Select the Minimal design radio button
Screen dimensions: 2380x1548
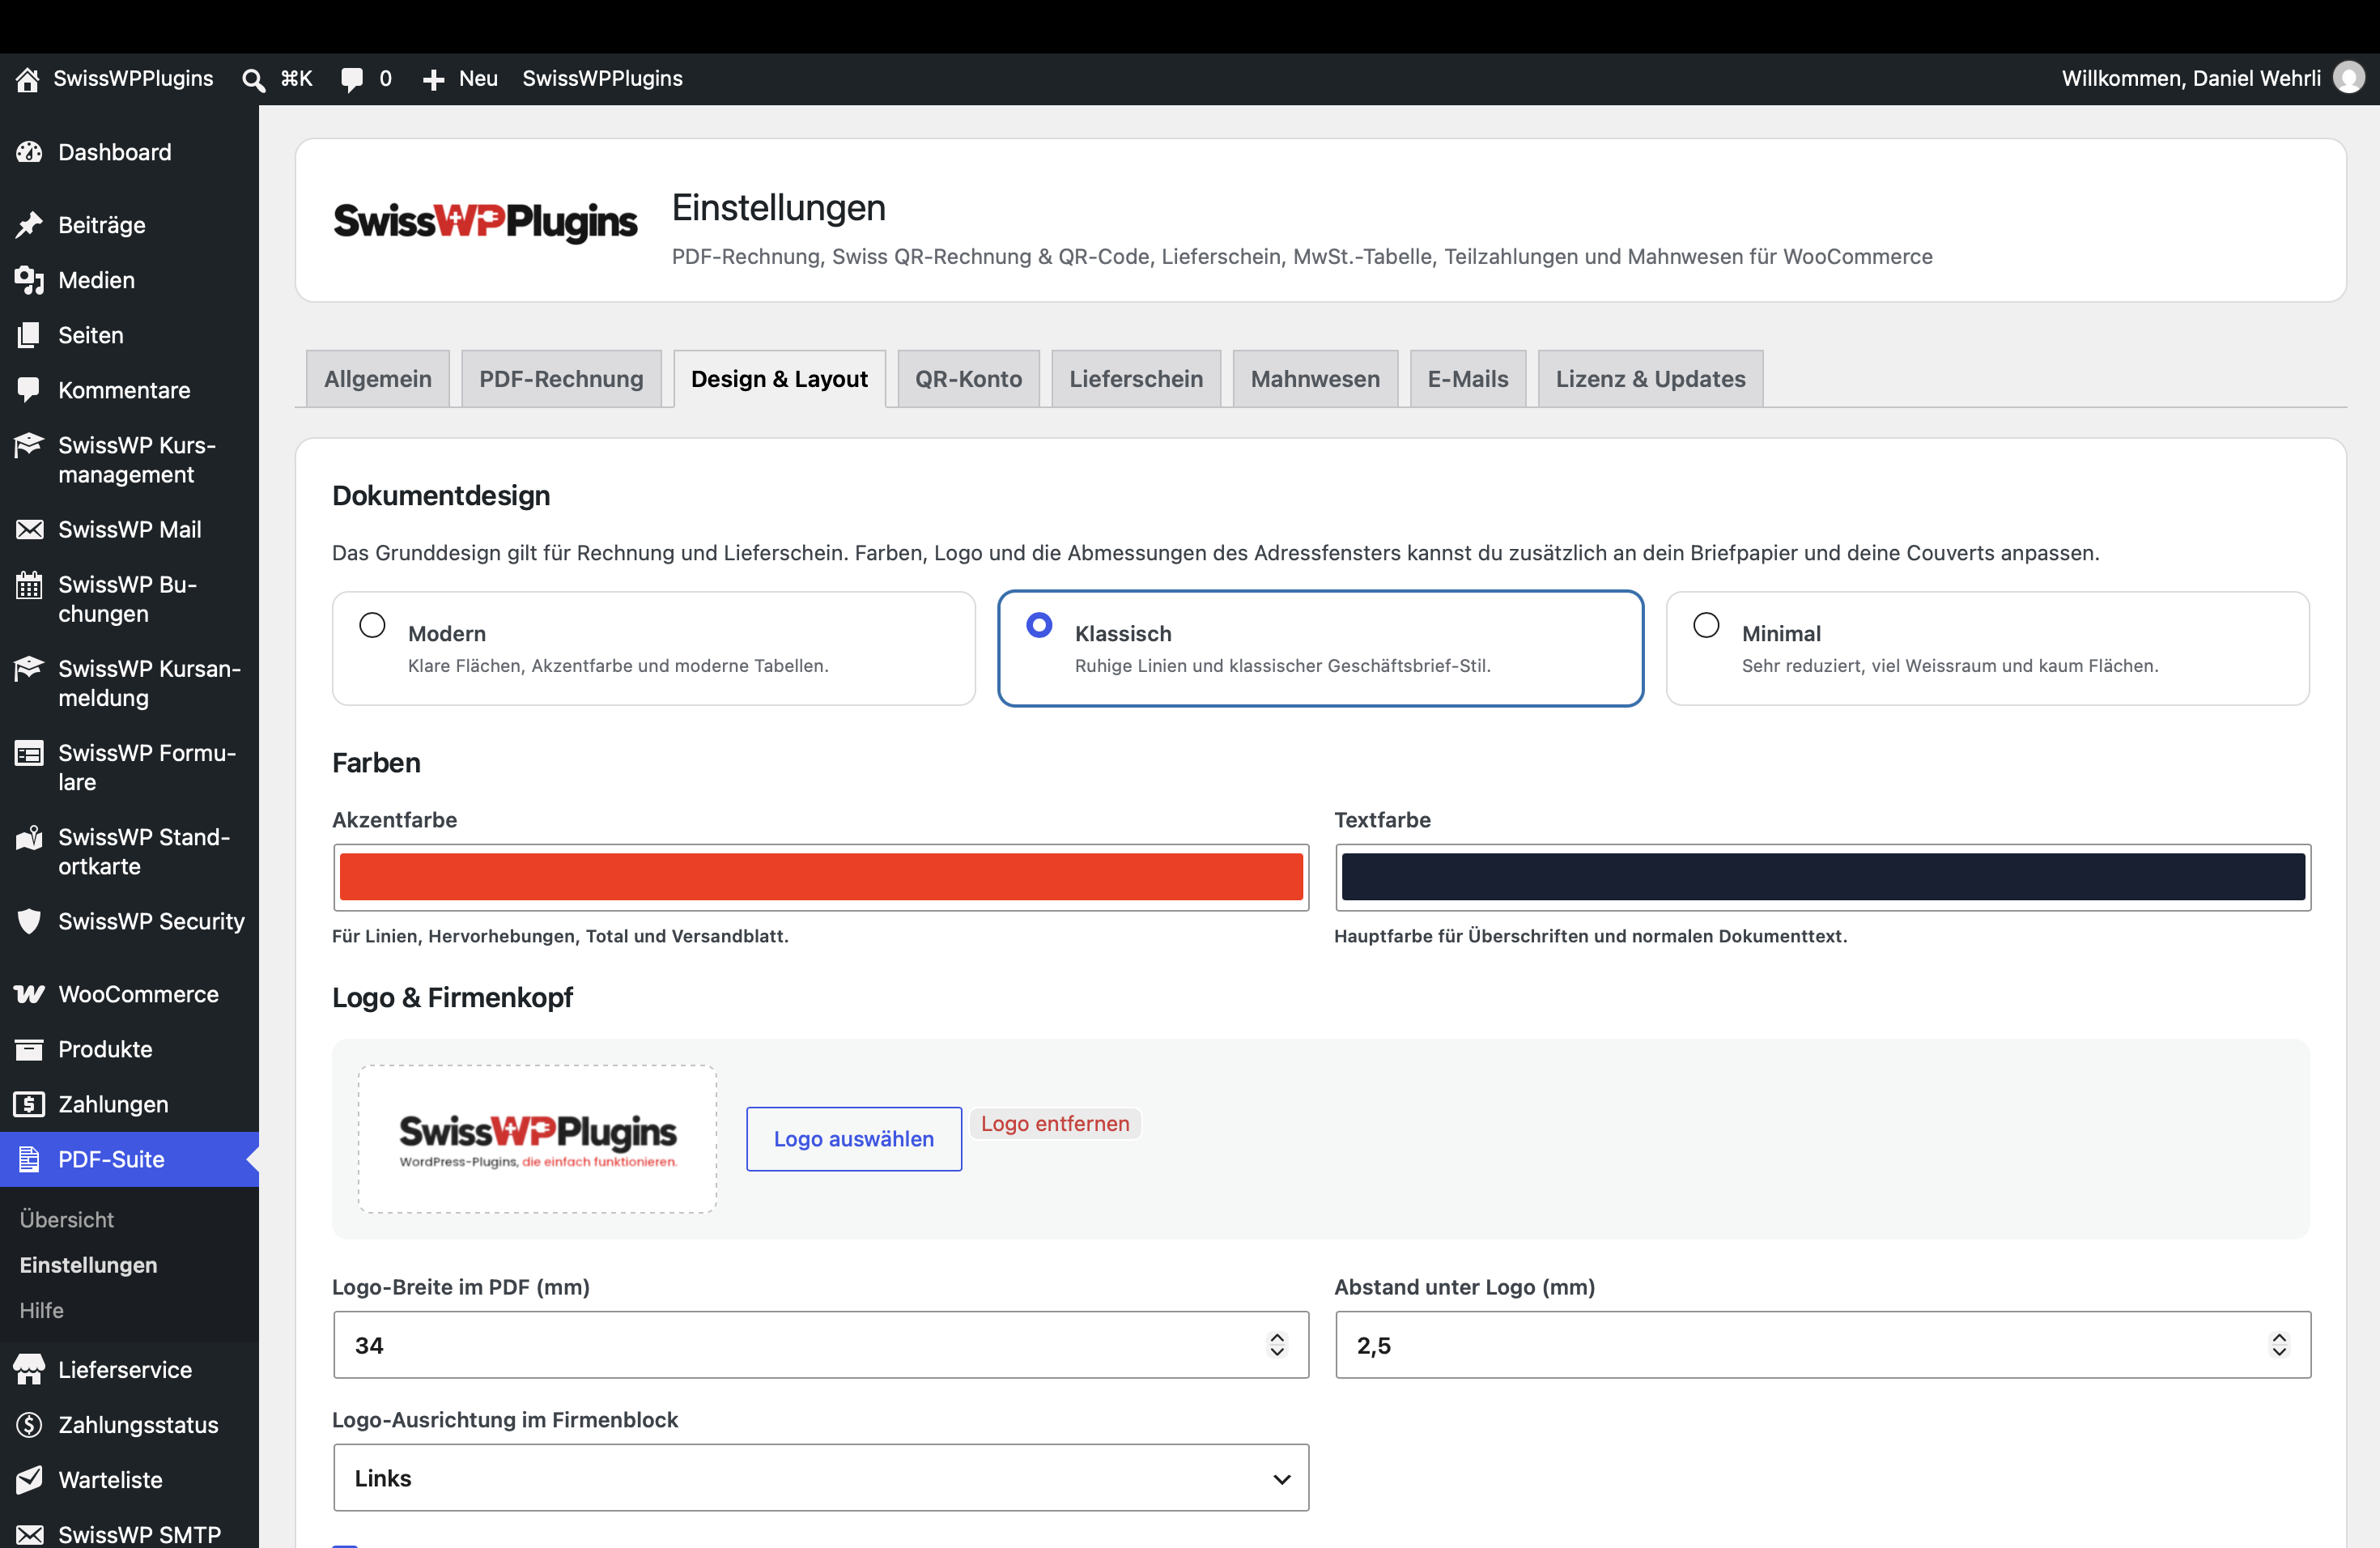1706,626
